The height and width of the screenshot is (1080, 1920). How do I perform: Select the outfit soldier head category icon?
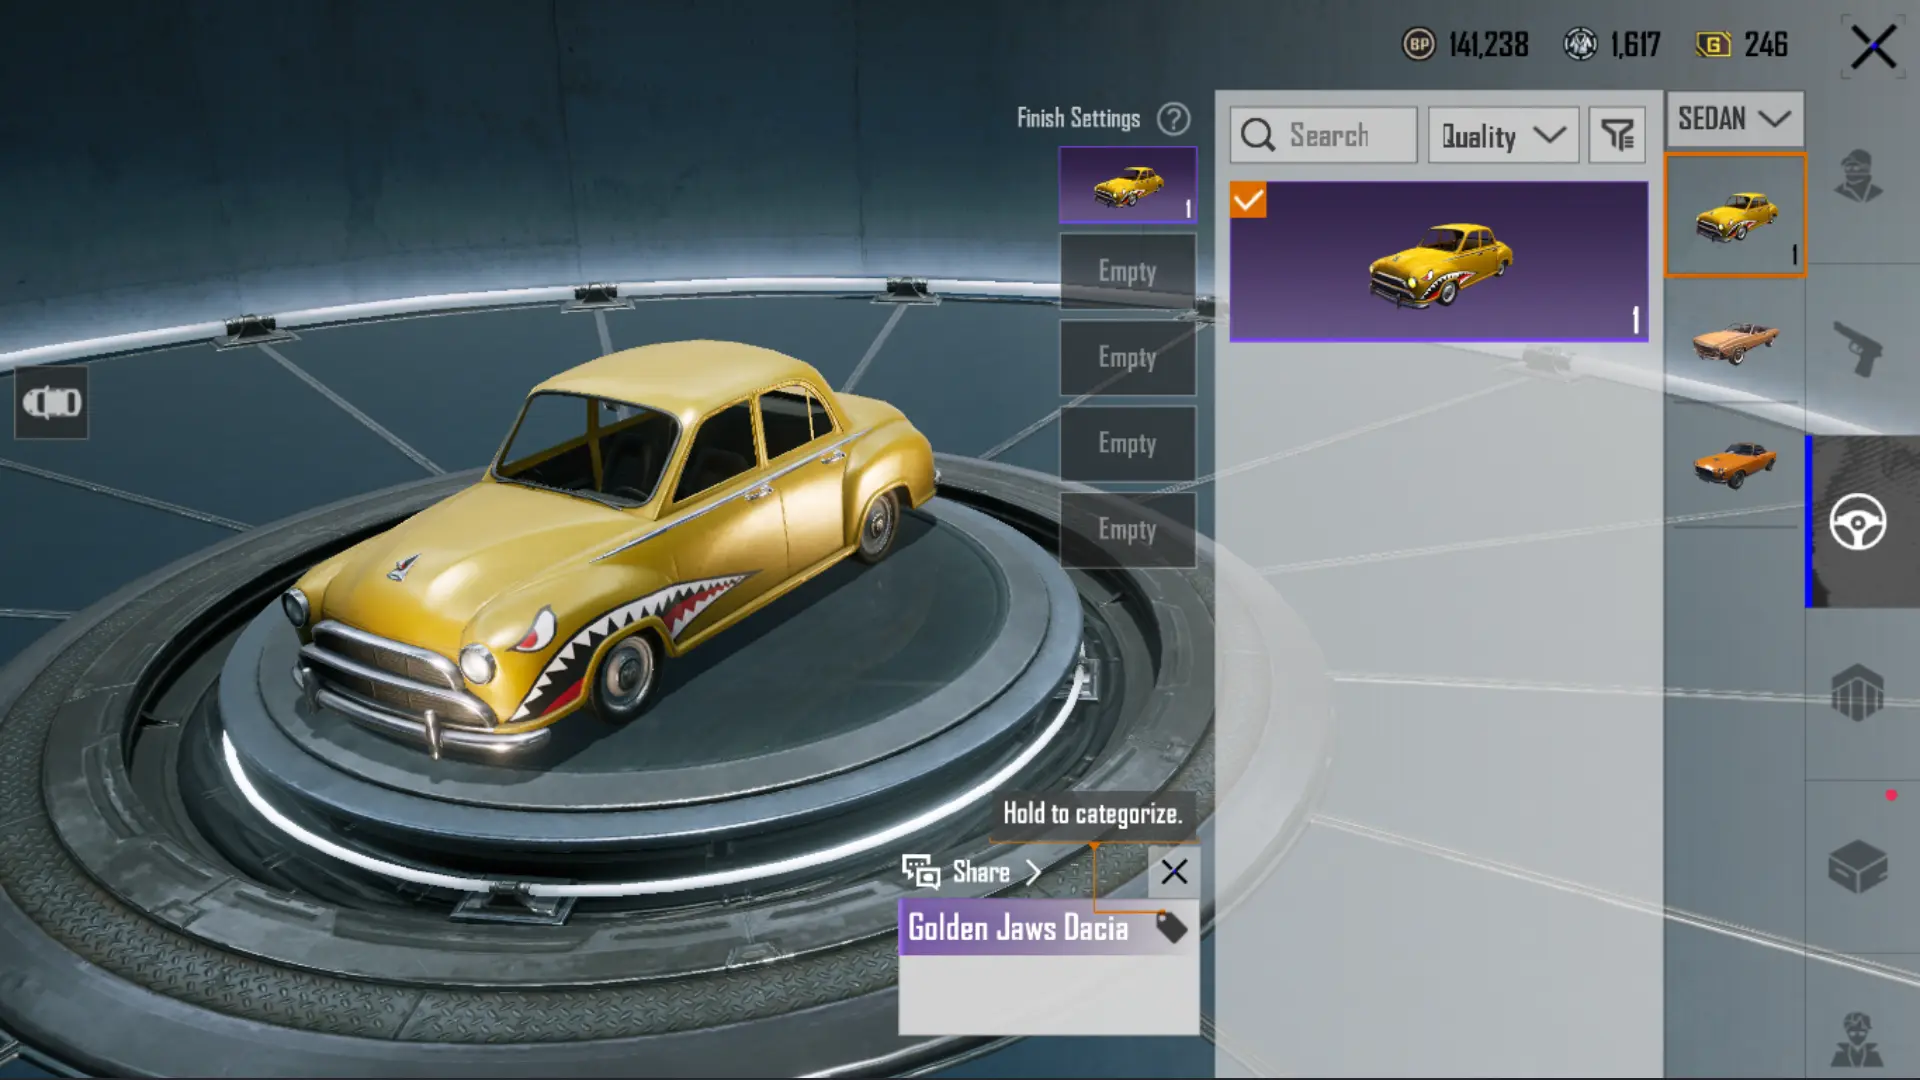pyautogui.click(x=1858, y=176)
